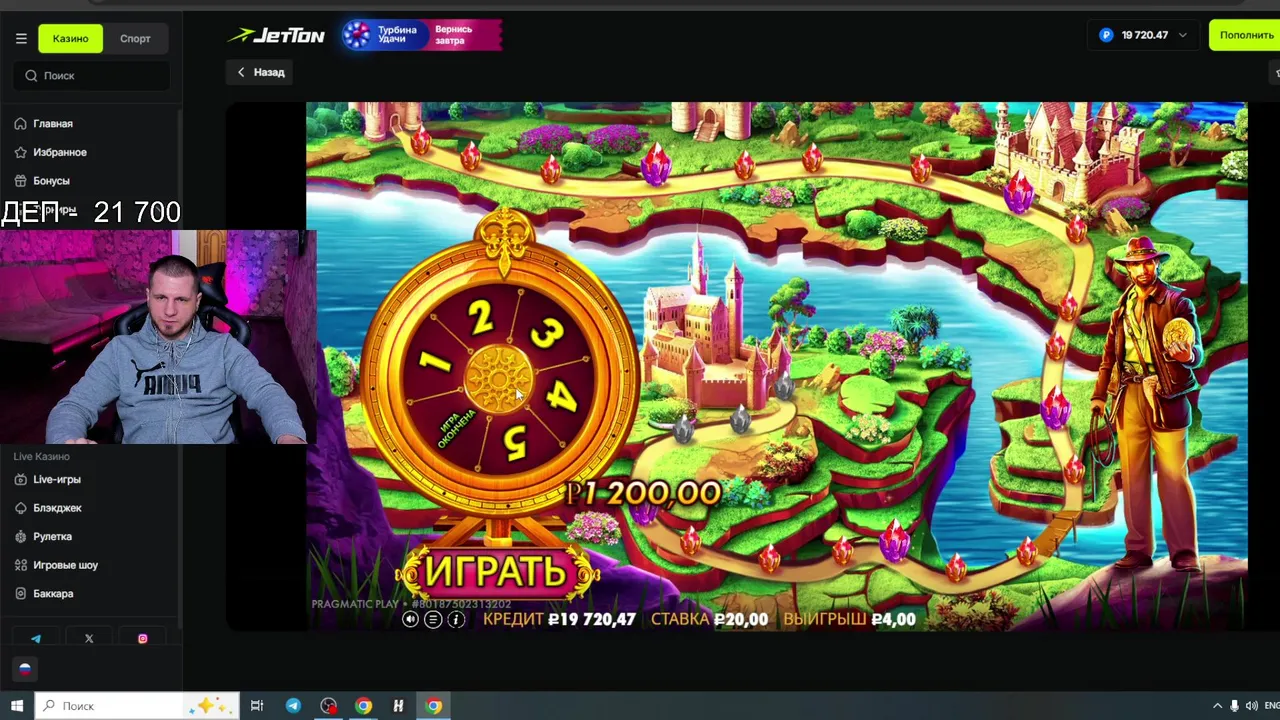Click the ₽1 200,00 prize amount
Screen dimensions: 1280x720
[643, 493]
